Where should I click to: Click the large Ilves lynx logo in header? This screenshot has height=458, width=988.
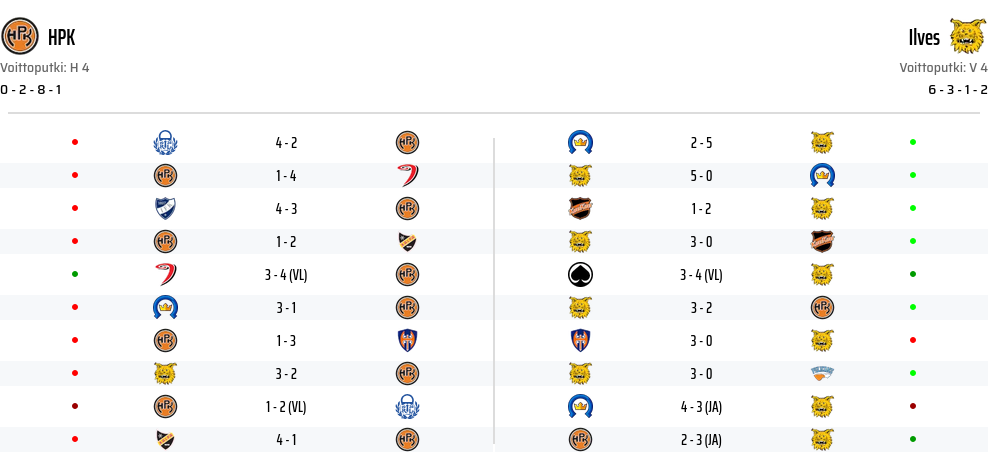(x=967, y=38)
